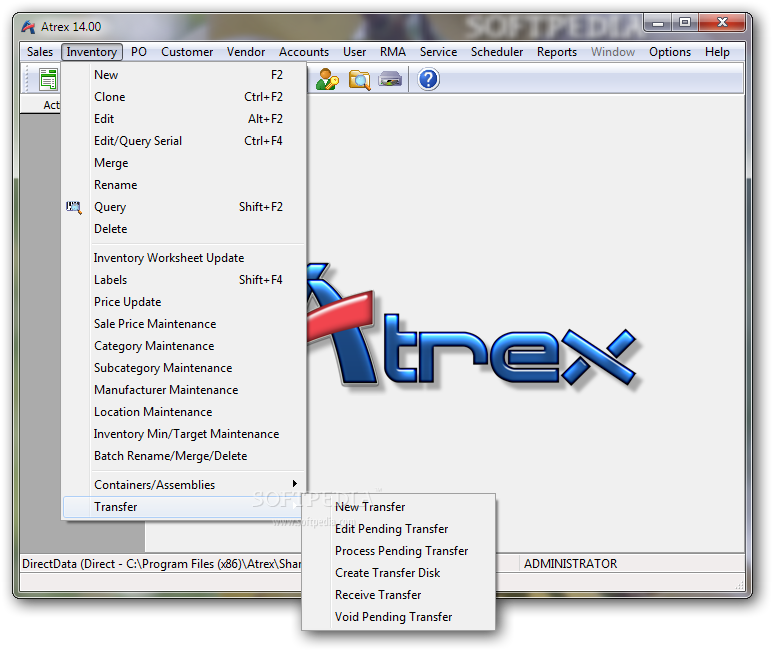Select the highlighted Transfer menu item
The image size is (773, 651).
(183, 507)
